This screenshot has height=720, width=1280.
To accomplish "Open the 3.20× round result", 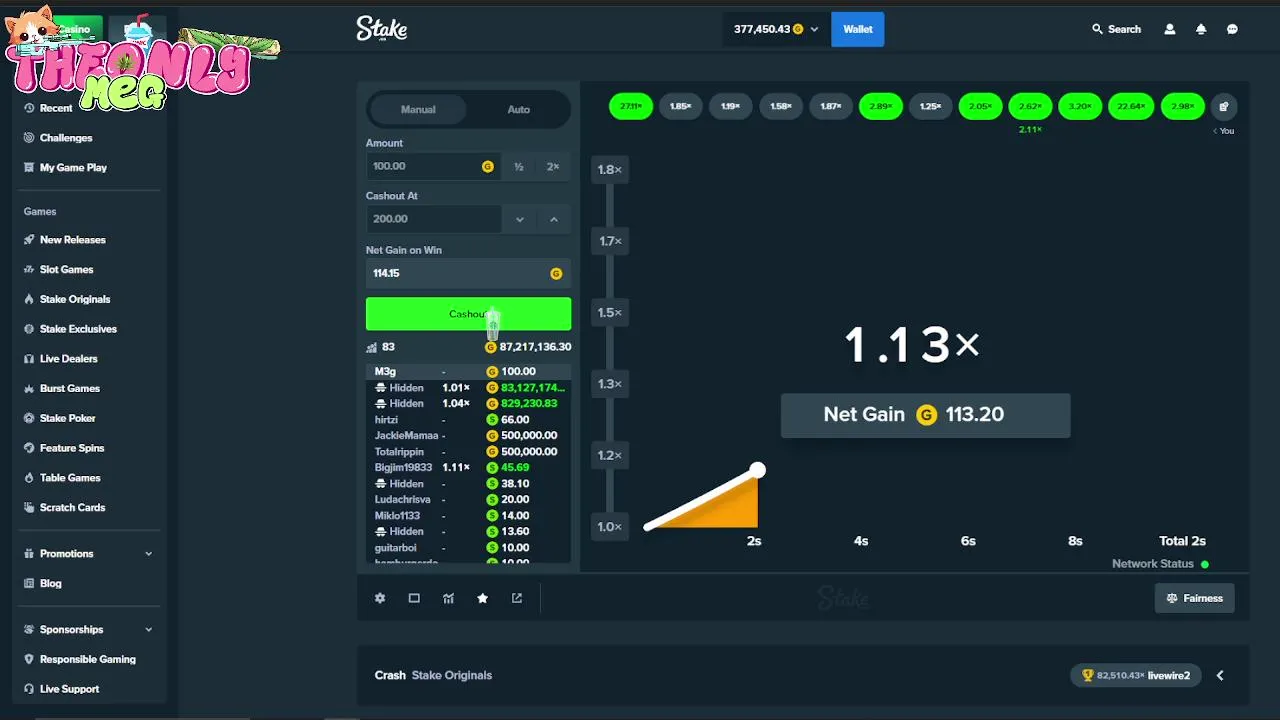I will [x=1081, y=106].
